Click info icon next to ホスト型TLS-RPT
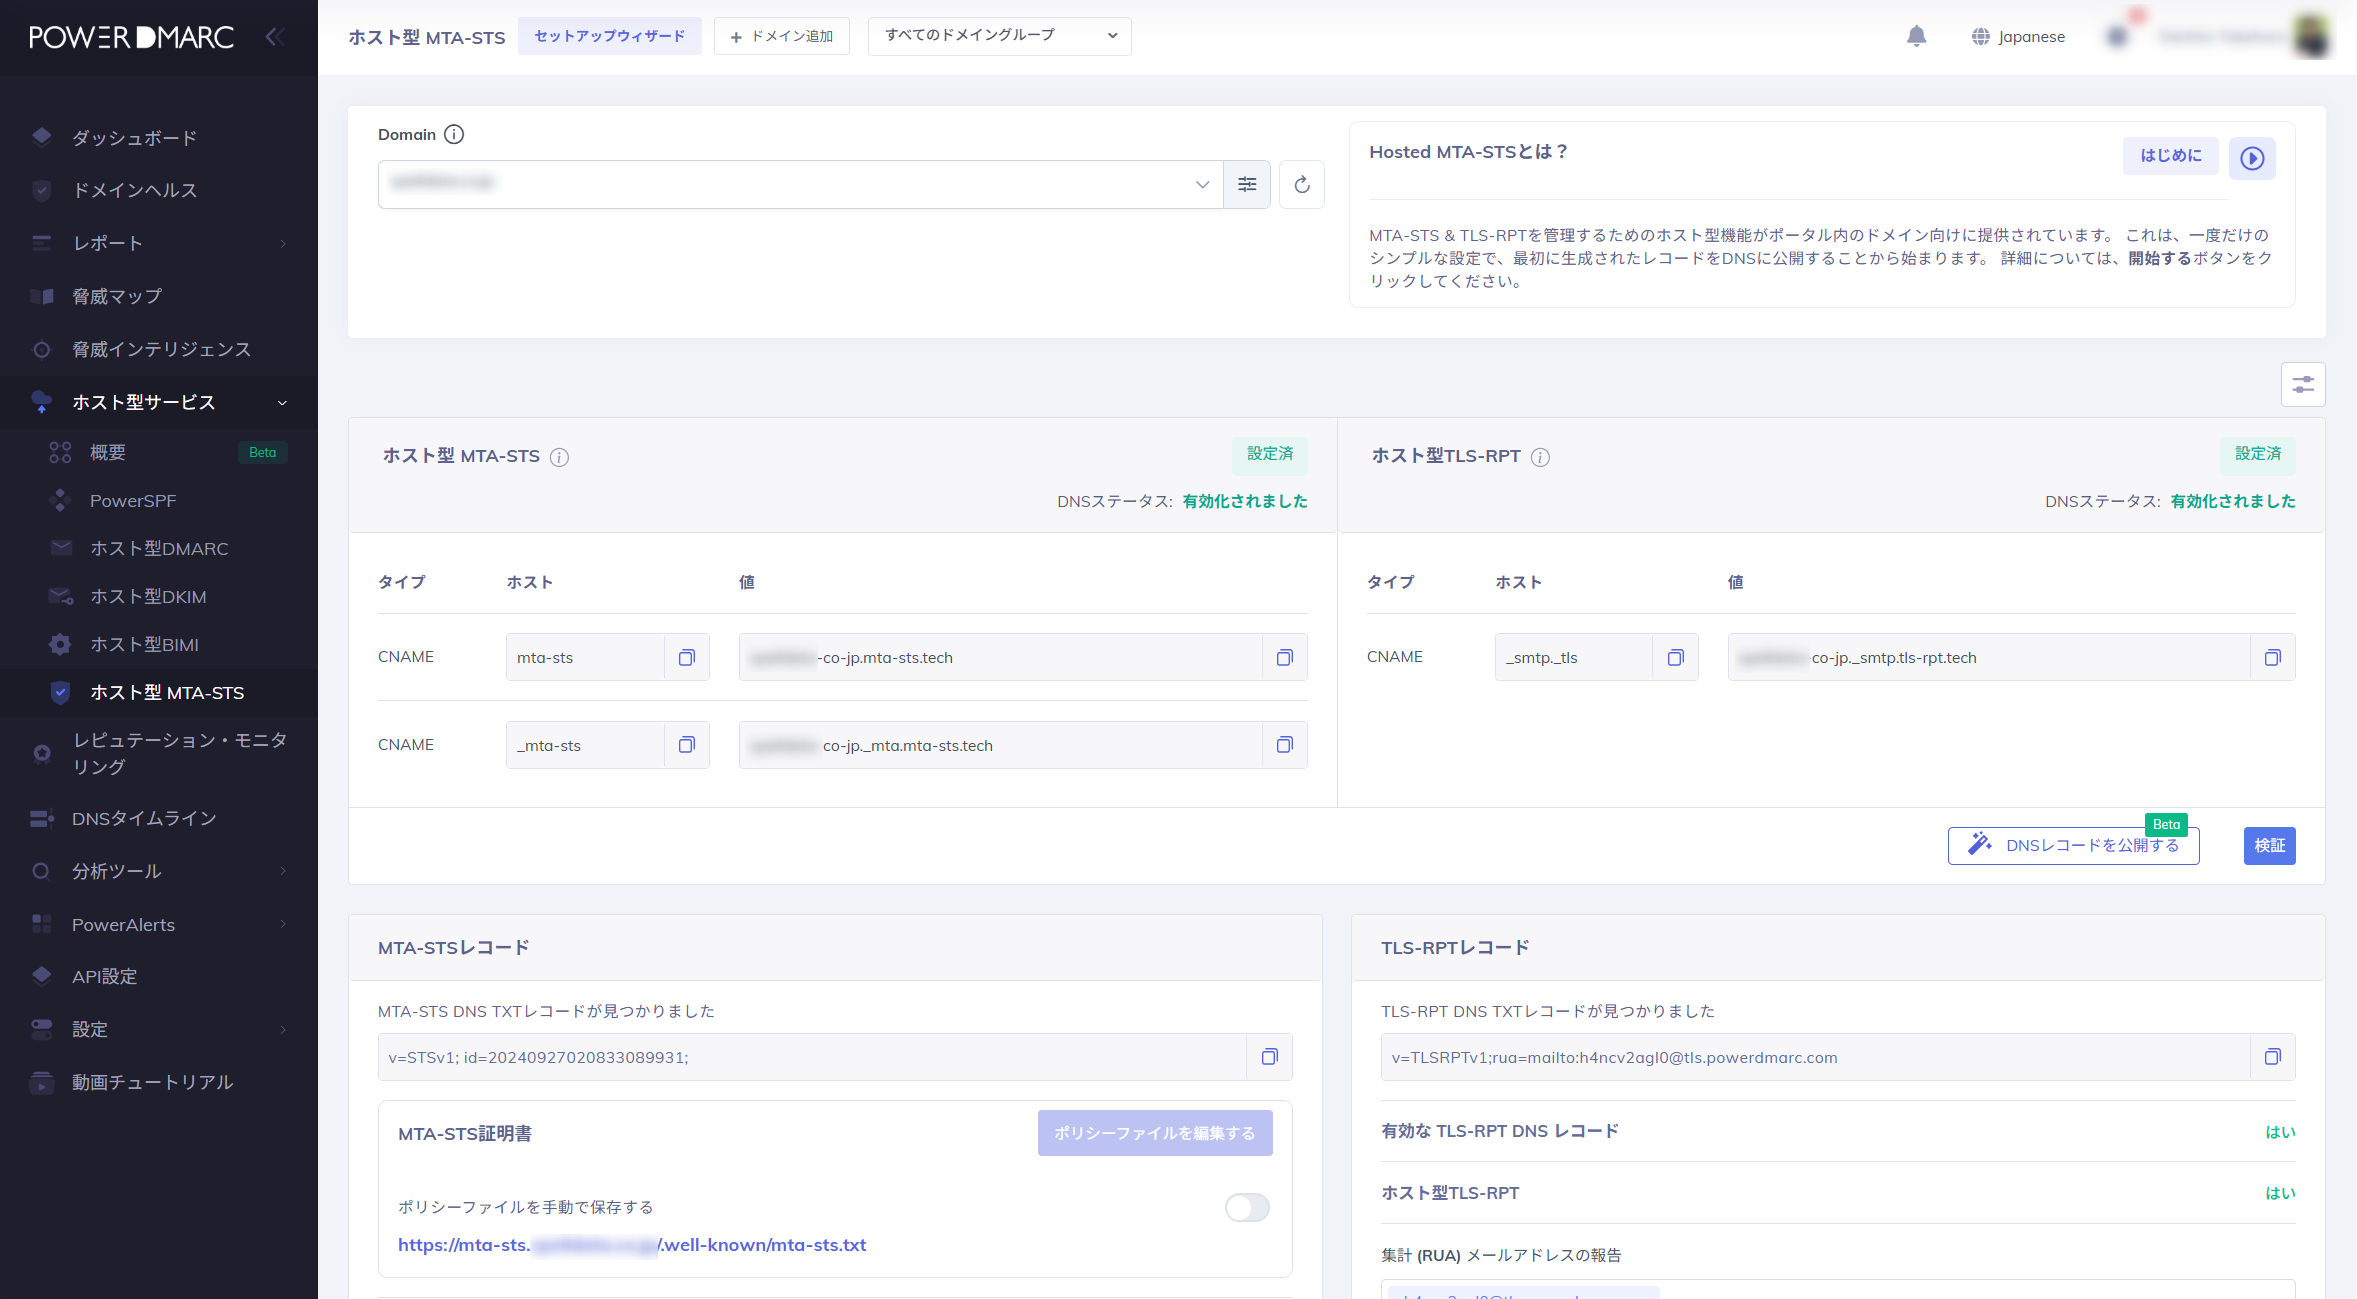Screen dimensions: 2357x1299 pyautogui.click(x=1540, y=457)
